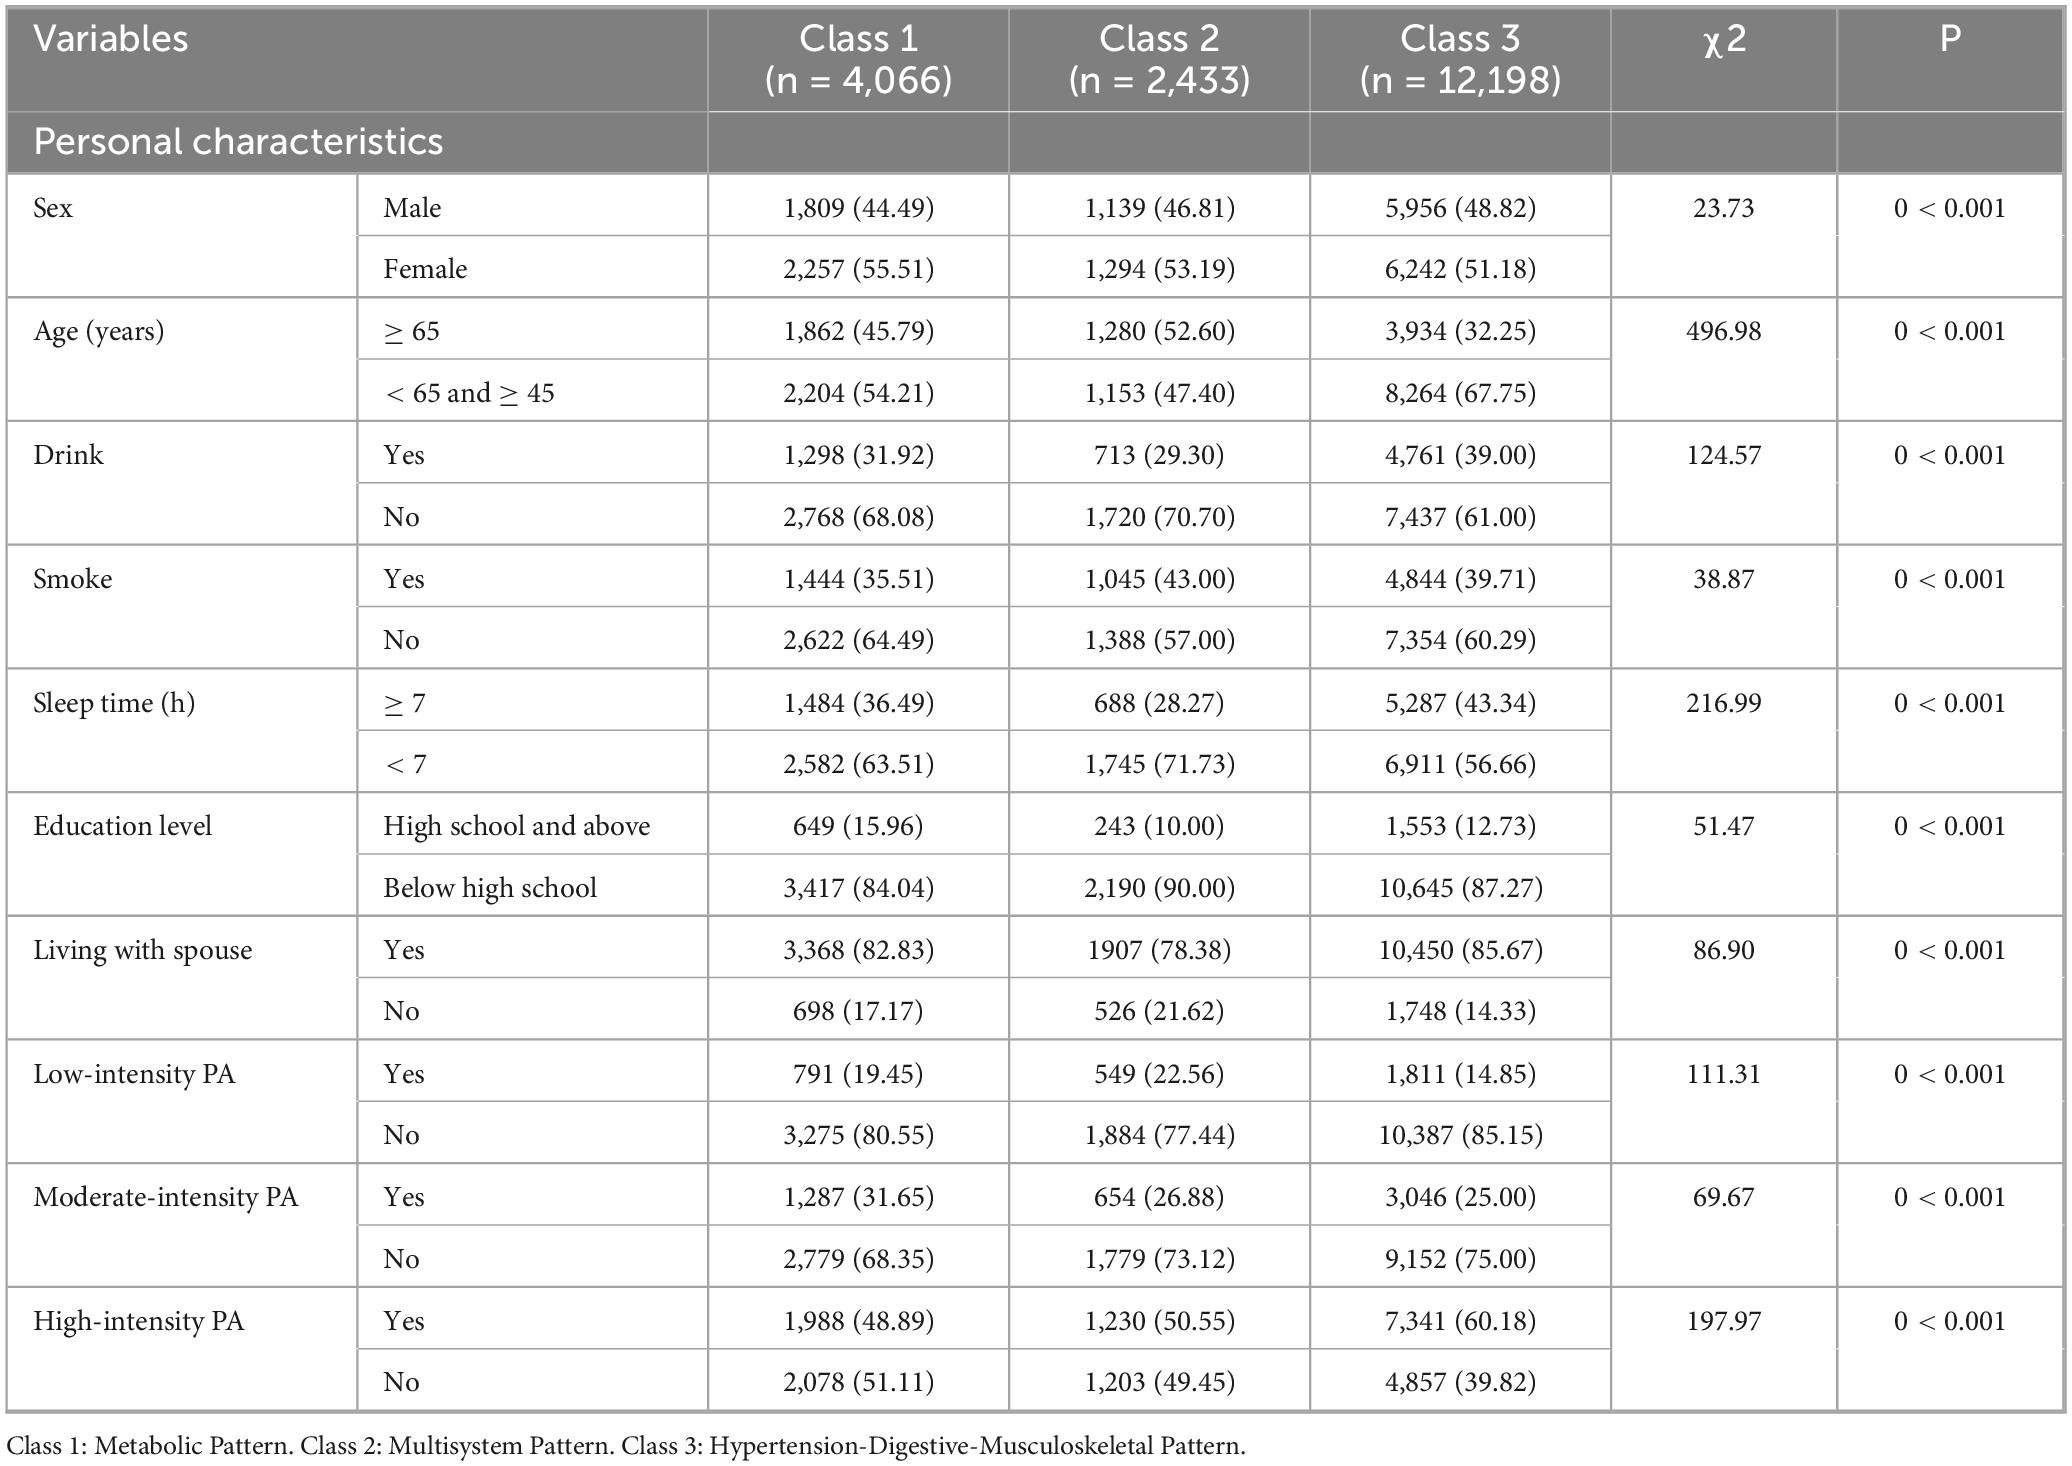Click the P column header

[x=1950, y=39]
